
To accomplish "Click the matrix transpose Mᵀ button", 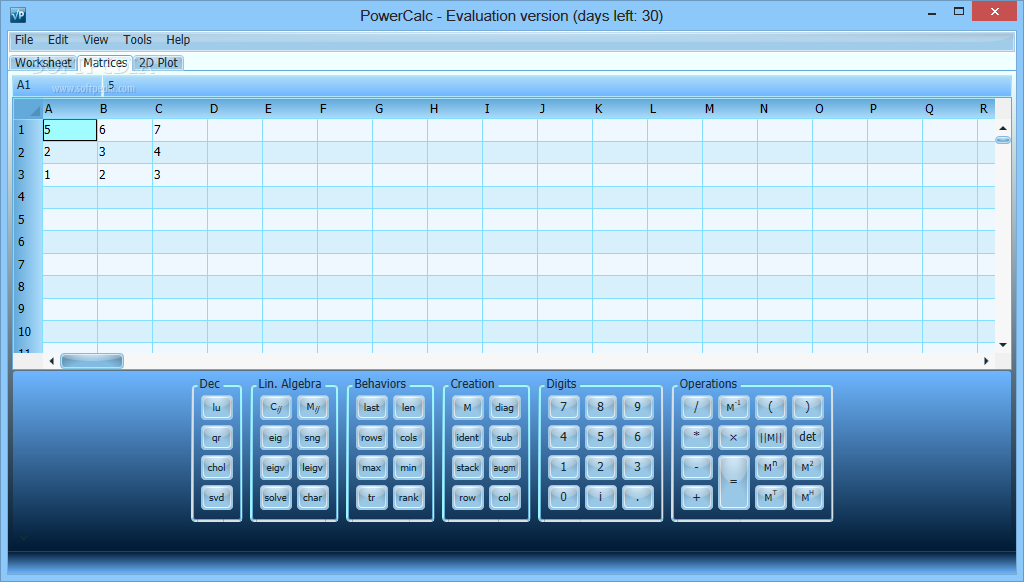I will [771, 498].
